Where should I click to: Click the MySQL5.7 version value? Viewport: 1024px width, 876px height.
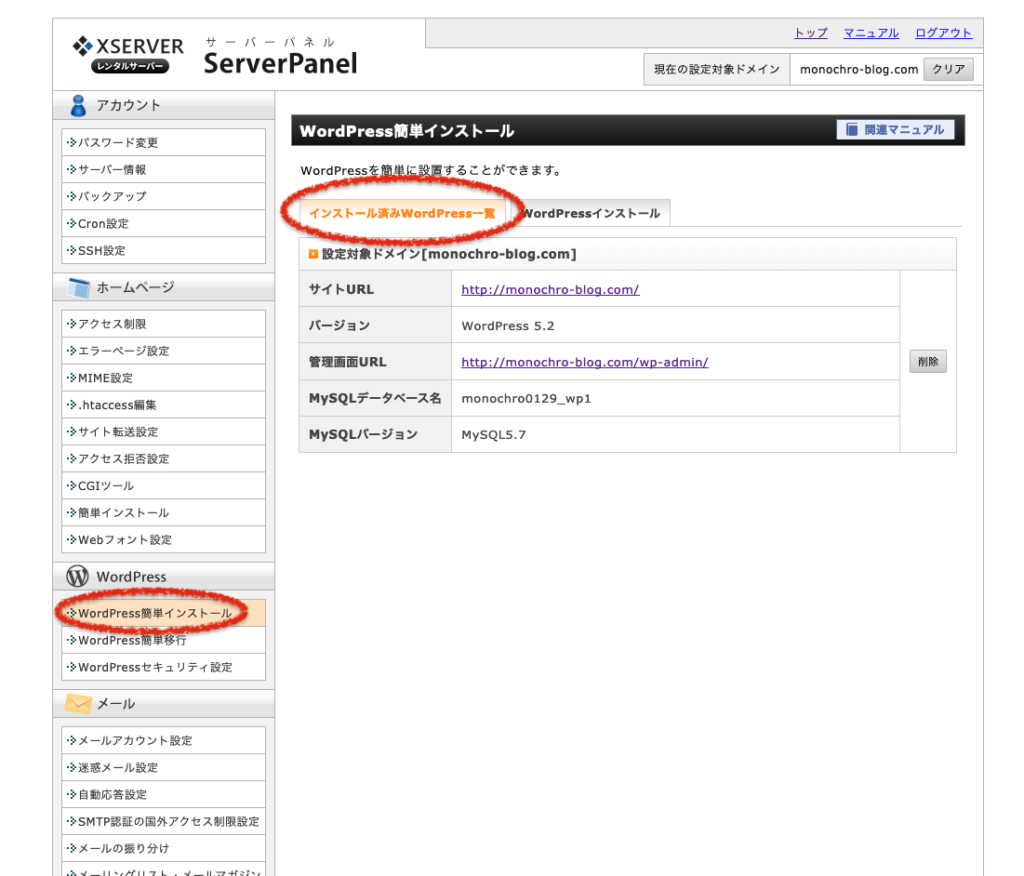(493, 435)
